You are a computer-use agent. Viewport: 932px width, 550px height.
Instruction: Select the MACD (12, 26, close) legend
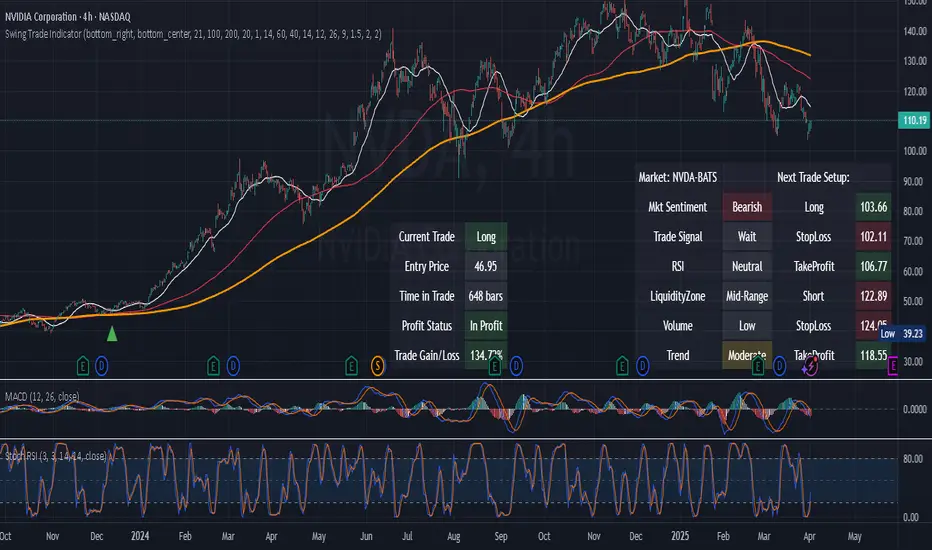pos(42,396)
